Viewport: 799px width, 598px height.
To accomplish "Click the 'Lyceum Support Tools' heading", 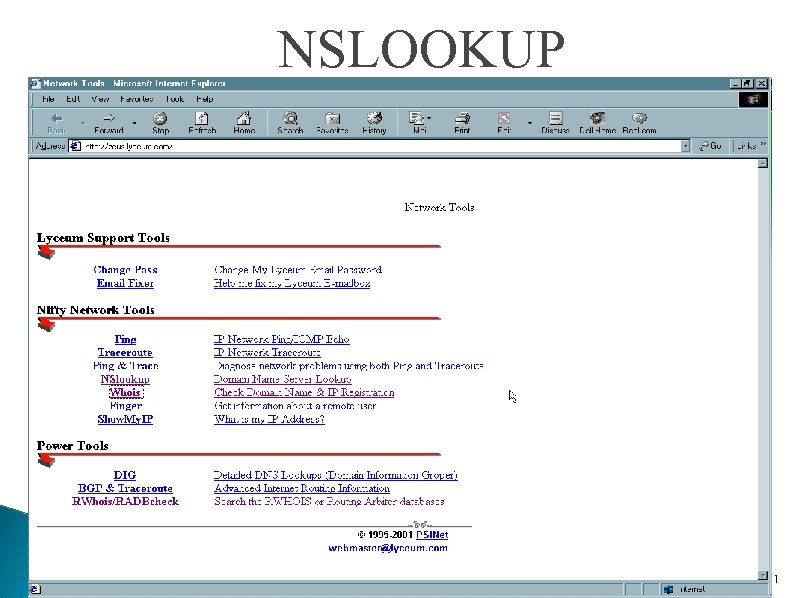I will (x=103, y=238).
